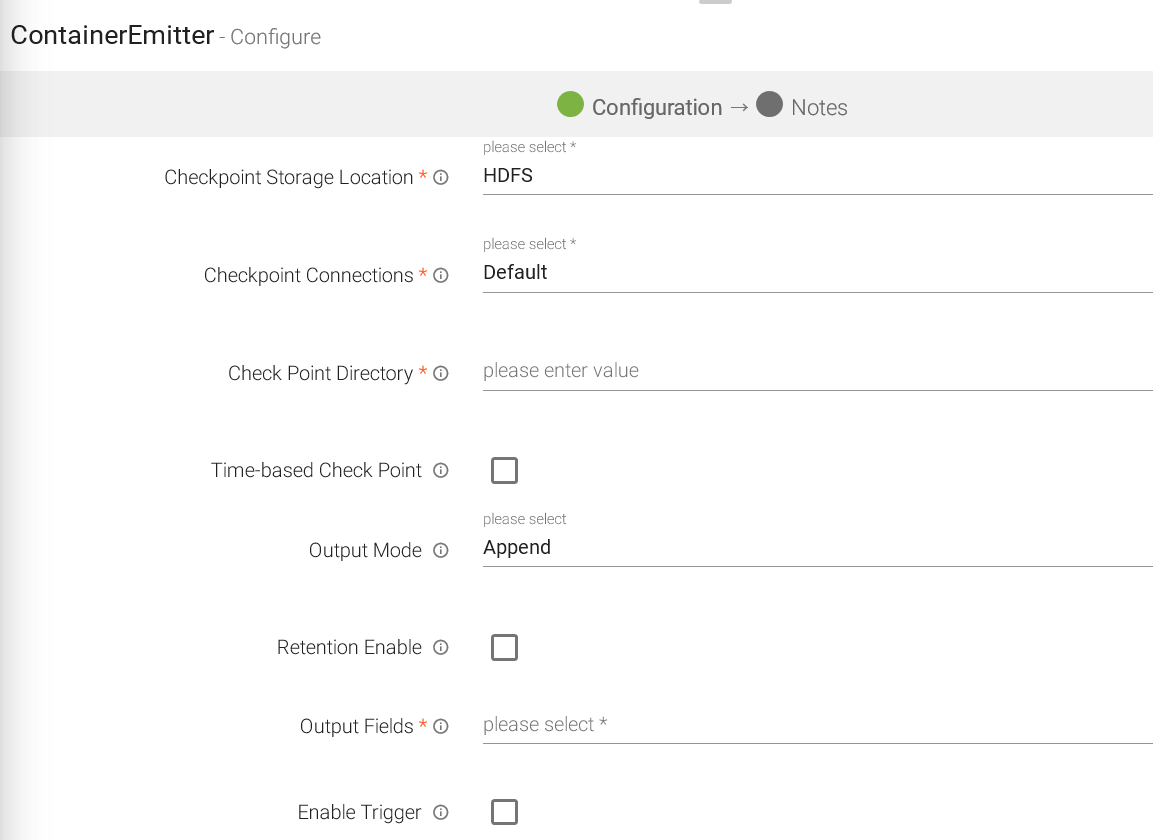
Task: Open the Output Fields selection dropdown
Action: (816, 725)
